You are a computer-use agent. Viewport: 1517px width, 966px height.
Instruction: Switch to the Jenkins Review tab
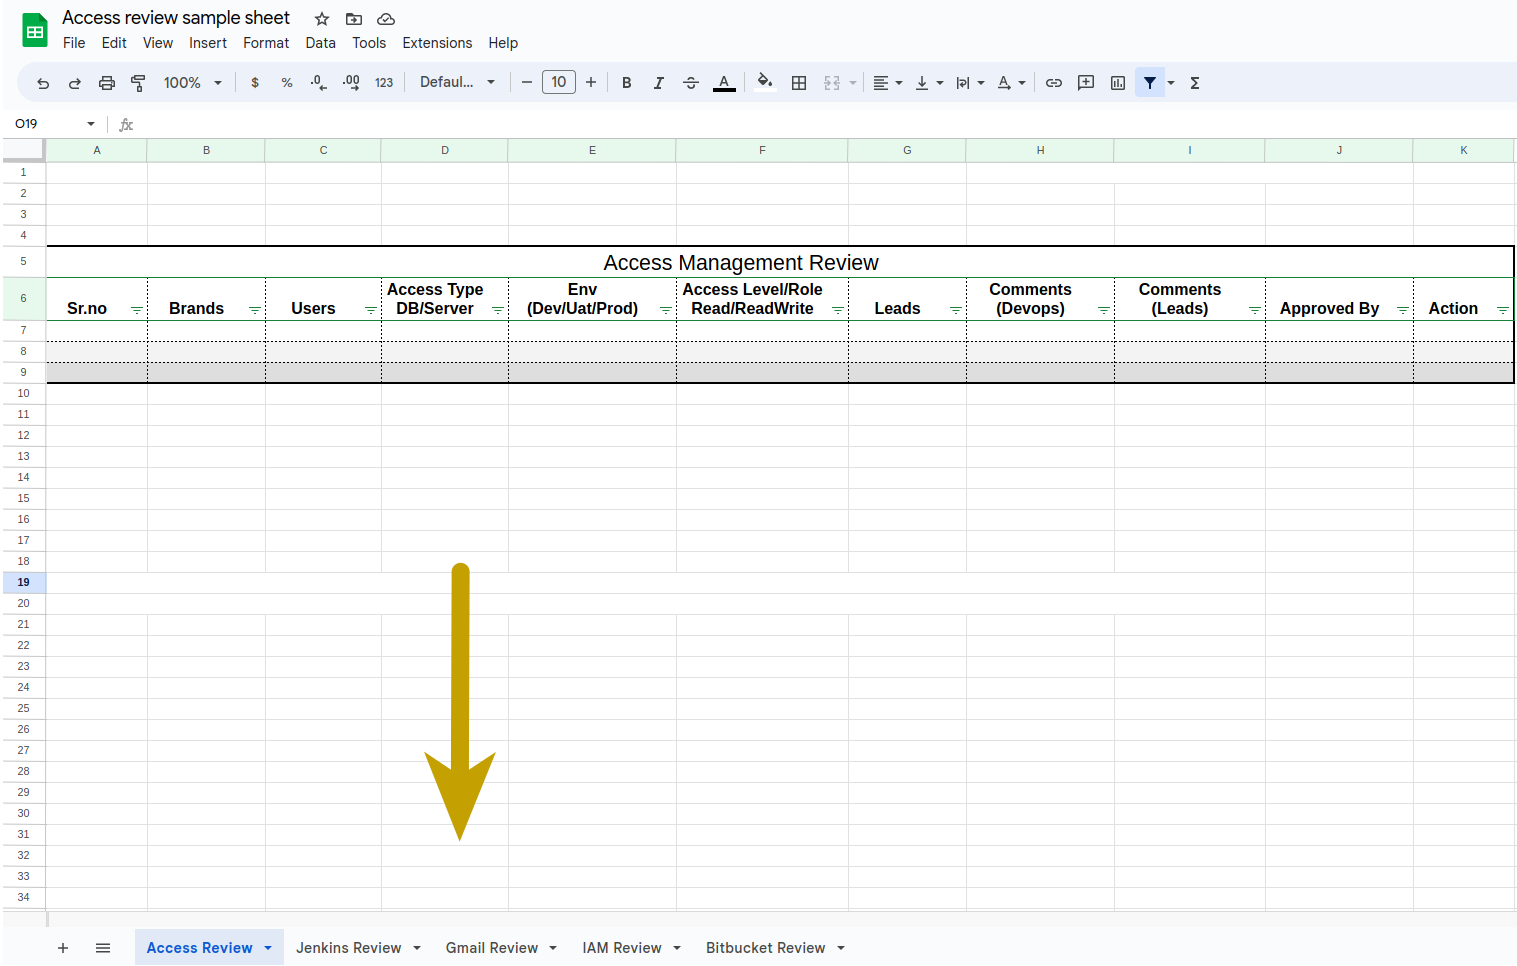pyautogui.click(x=348, y=948)
